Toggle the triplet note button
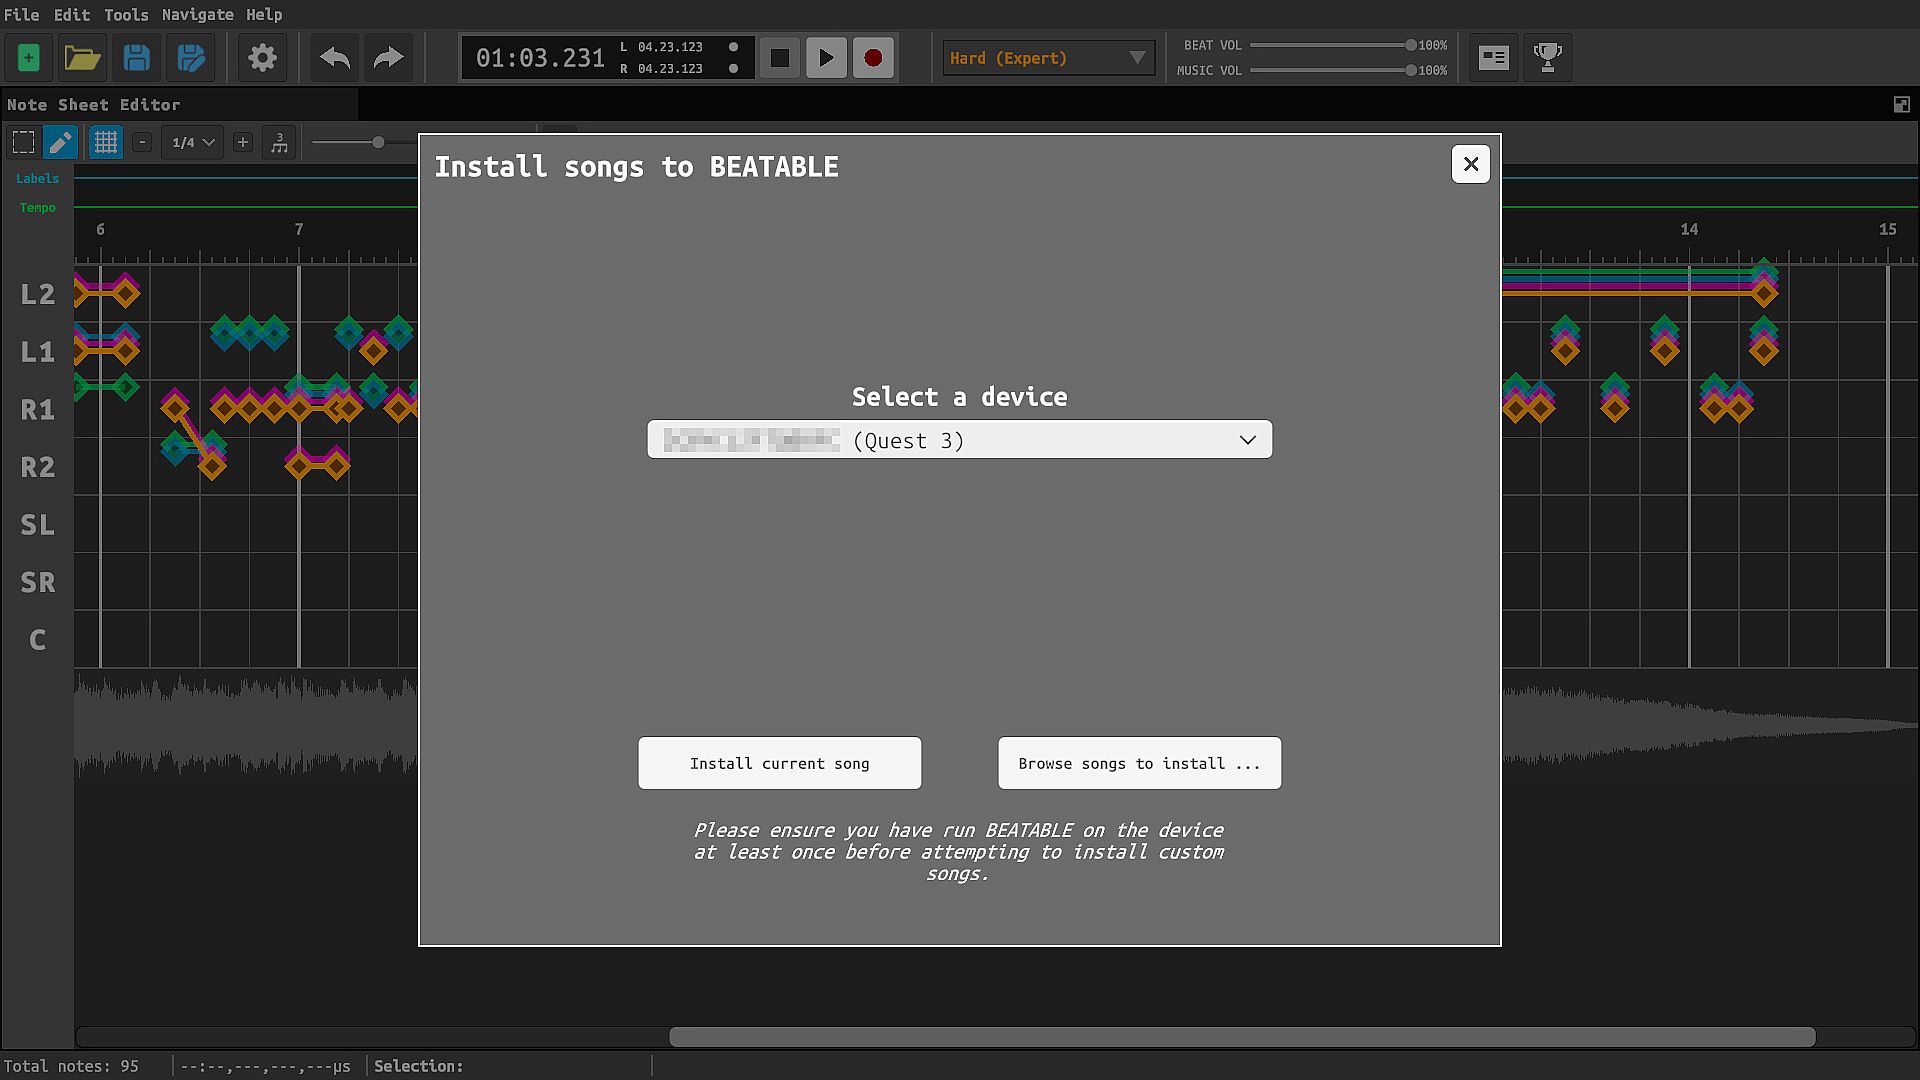Viewport: 1920px width, 1080px height. point(279,143)
